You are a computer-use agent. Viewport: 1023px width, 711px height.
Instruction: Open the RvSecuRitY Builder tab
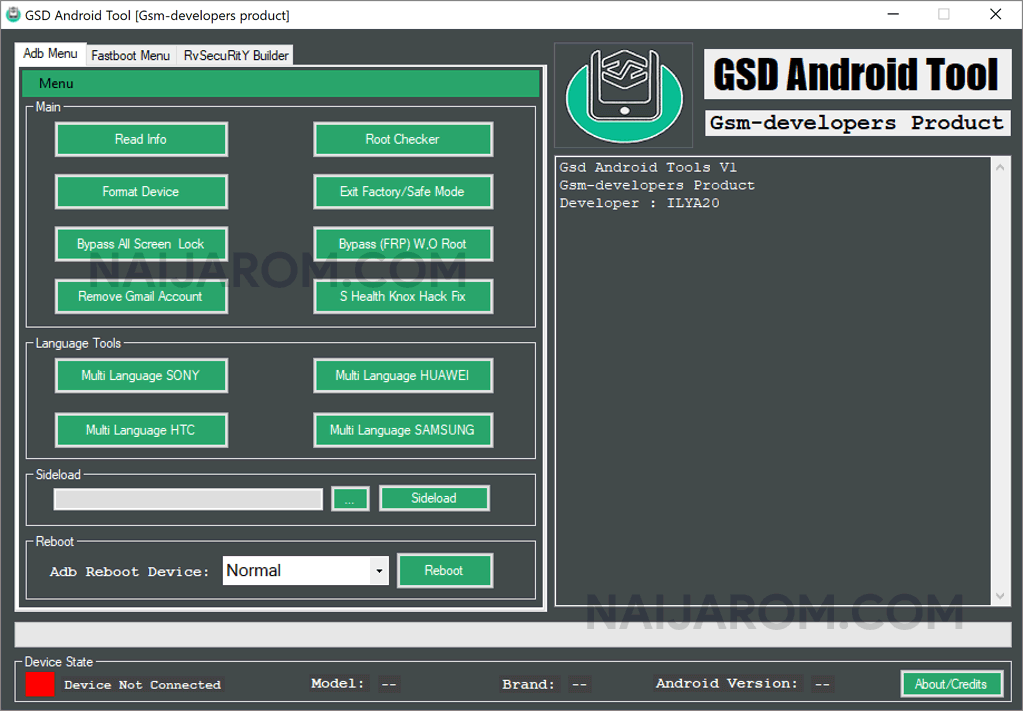click(x=236, y=55)
